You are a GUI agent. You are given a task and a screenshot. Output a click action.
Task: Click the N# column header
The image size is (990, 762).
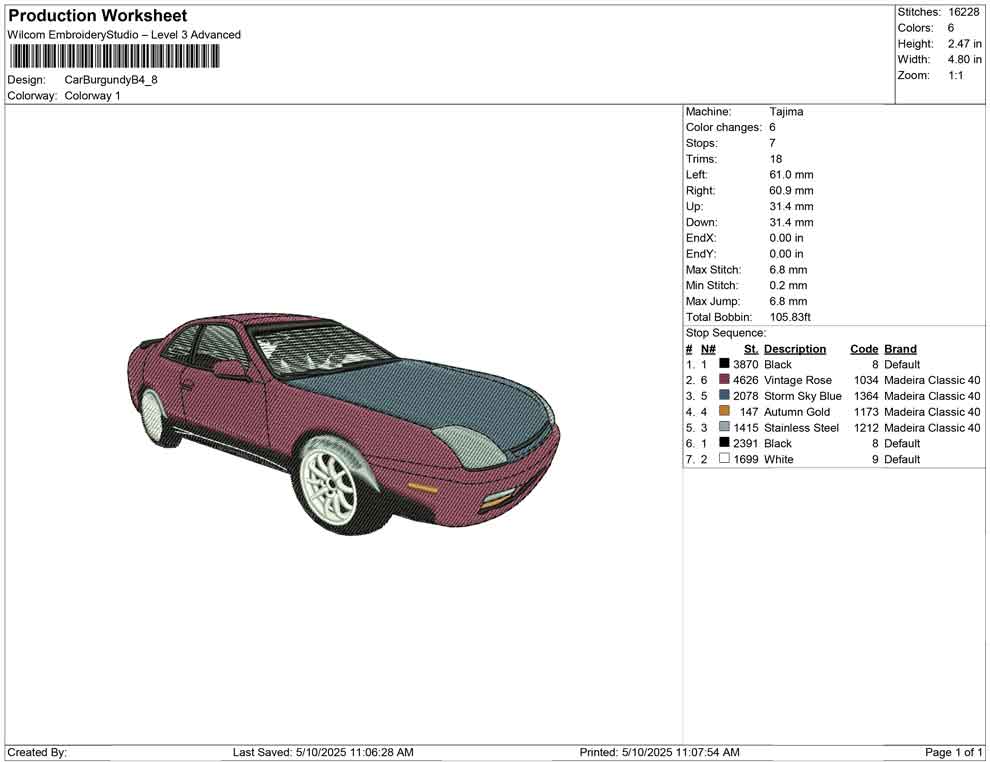[708, 349]
